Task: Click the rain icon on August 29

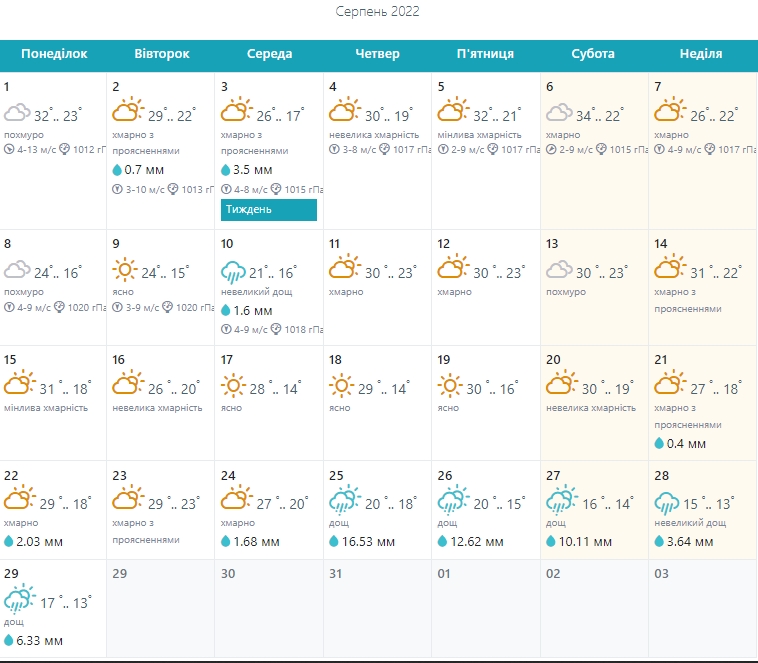Action: [x=18, y=601]
